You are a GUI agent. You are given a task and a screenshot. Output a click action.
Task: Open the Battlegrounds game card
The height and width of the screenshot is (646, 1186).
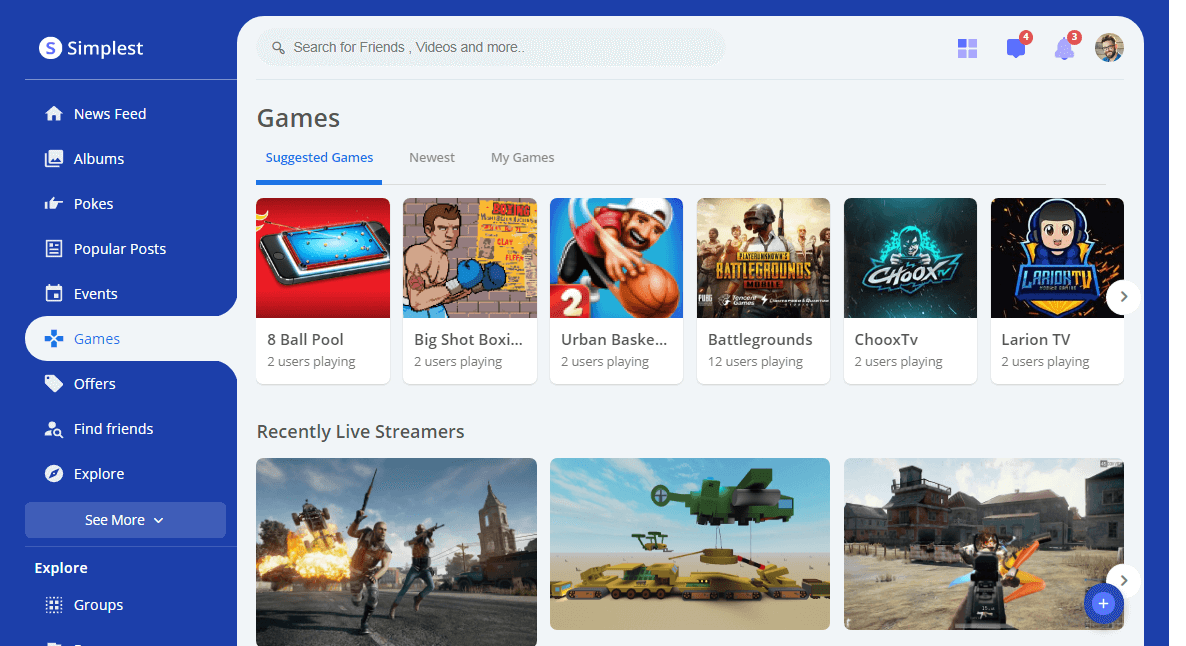tap(762, 290)
